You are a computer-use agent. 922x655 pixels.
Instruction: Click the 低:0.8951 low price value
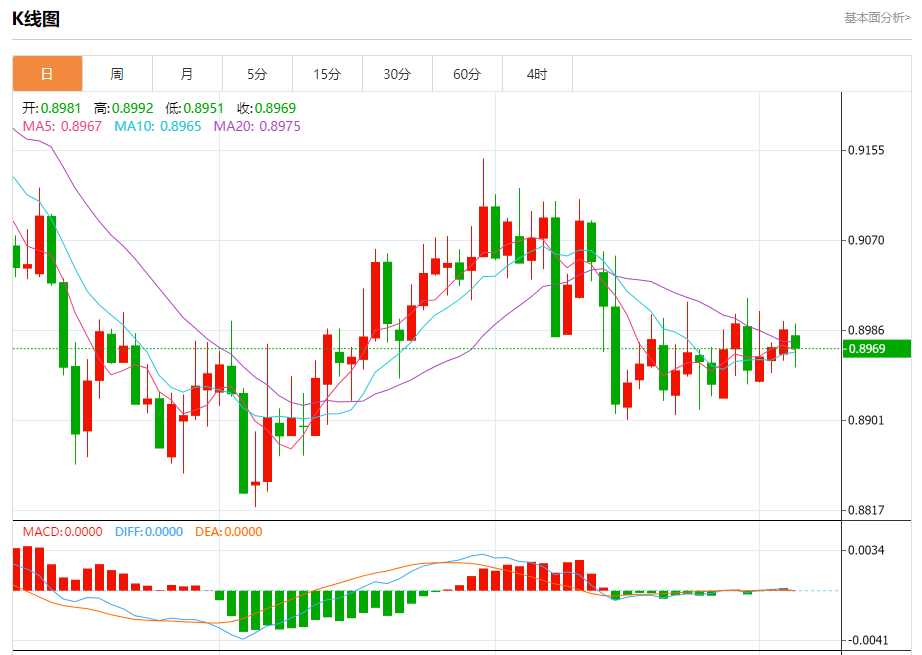point(195,108)
